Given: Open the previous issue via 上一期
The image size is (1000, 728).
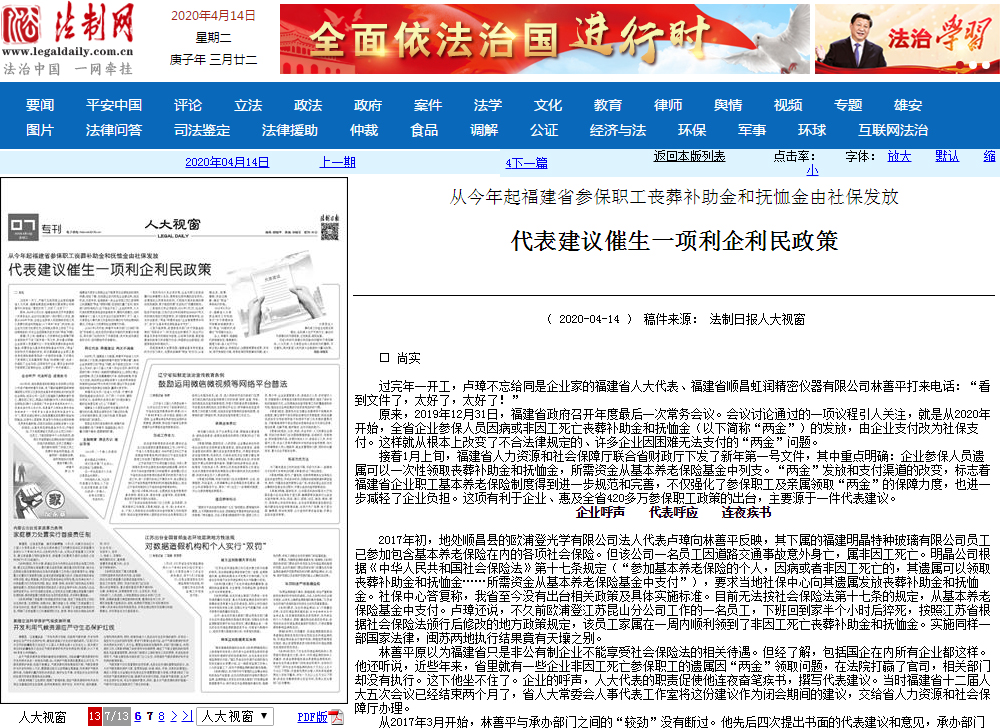Looking at the screenshot, I should (x=338, y=163).
